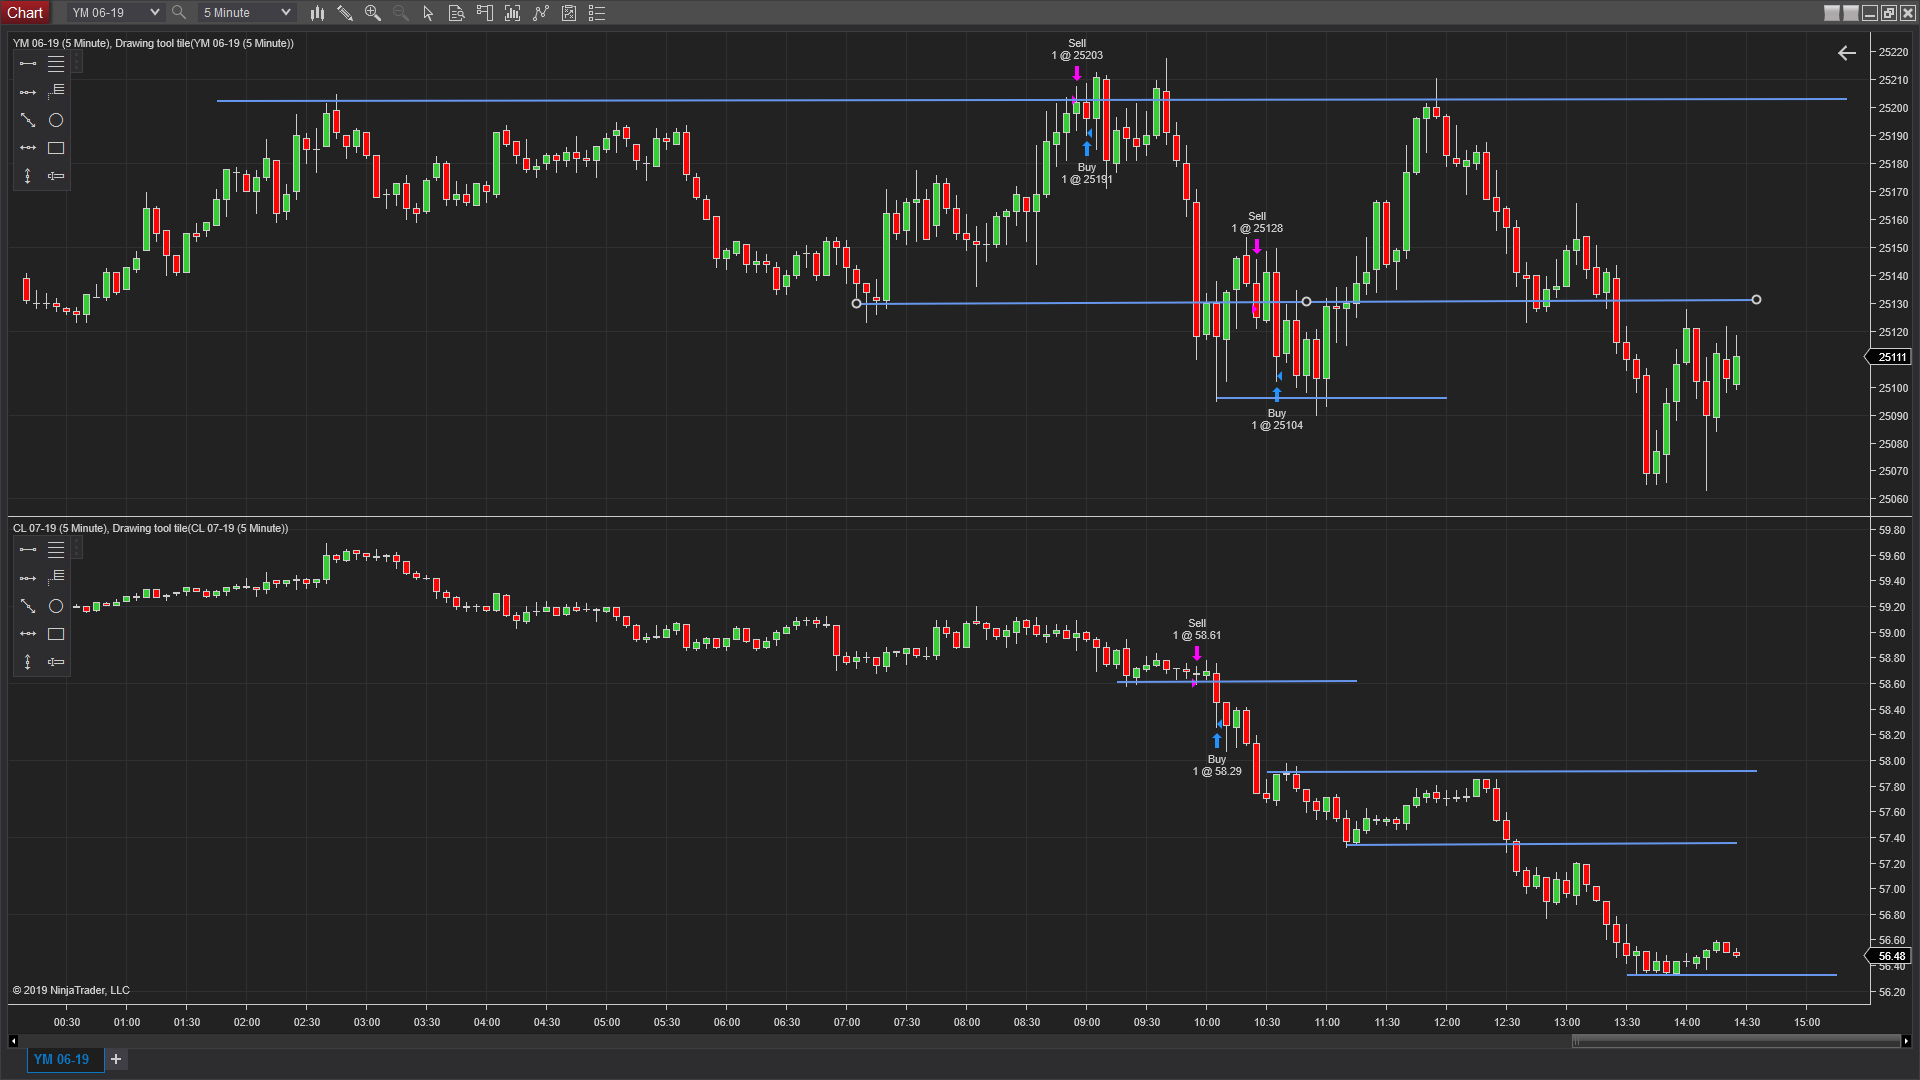Select Ruler tool in CL drawing tile
The width and height of the screenshot is (1920, 1080).
pos(56,662)
